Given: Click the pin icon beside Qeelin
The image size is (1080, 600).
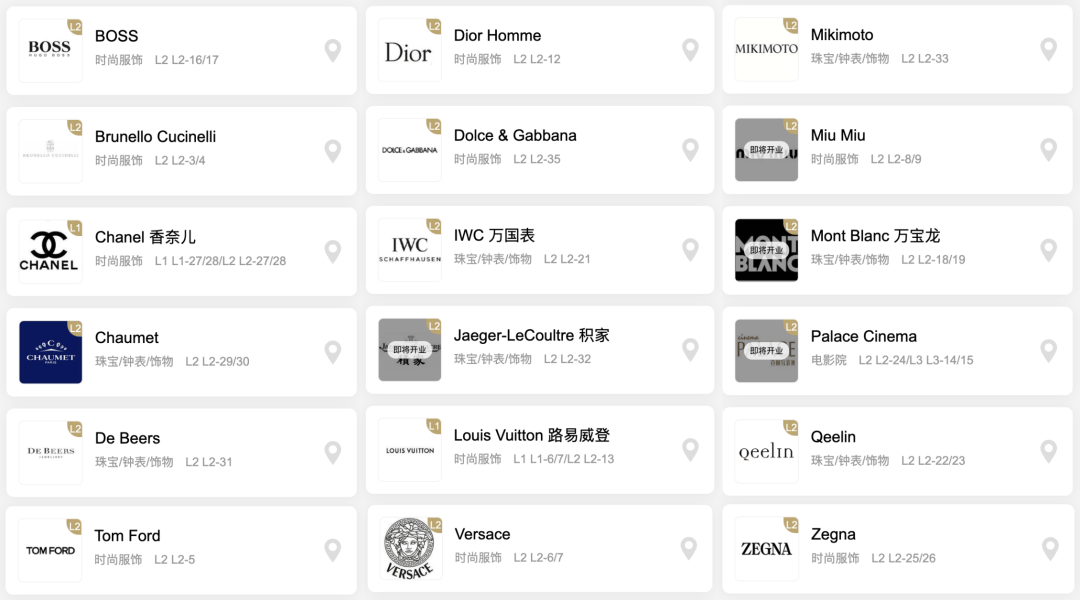Looking at the screenshot, I should [1048, 451].
